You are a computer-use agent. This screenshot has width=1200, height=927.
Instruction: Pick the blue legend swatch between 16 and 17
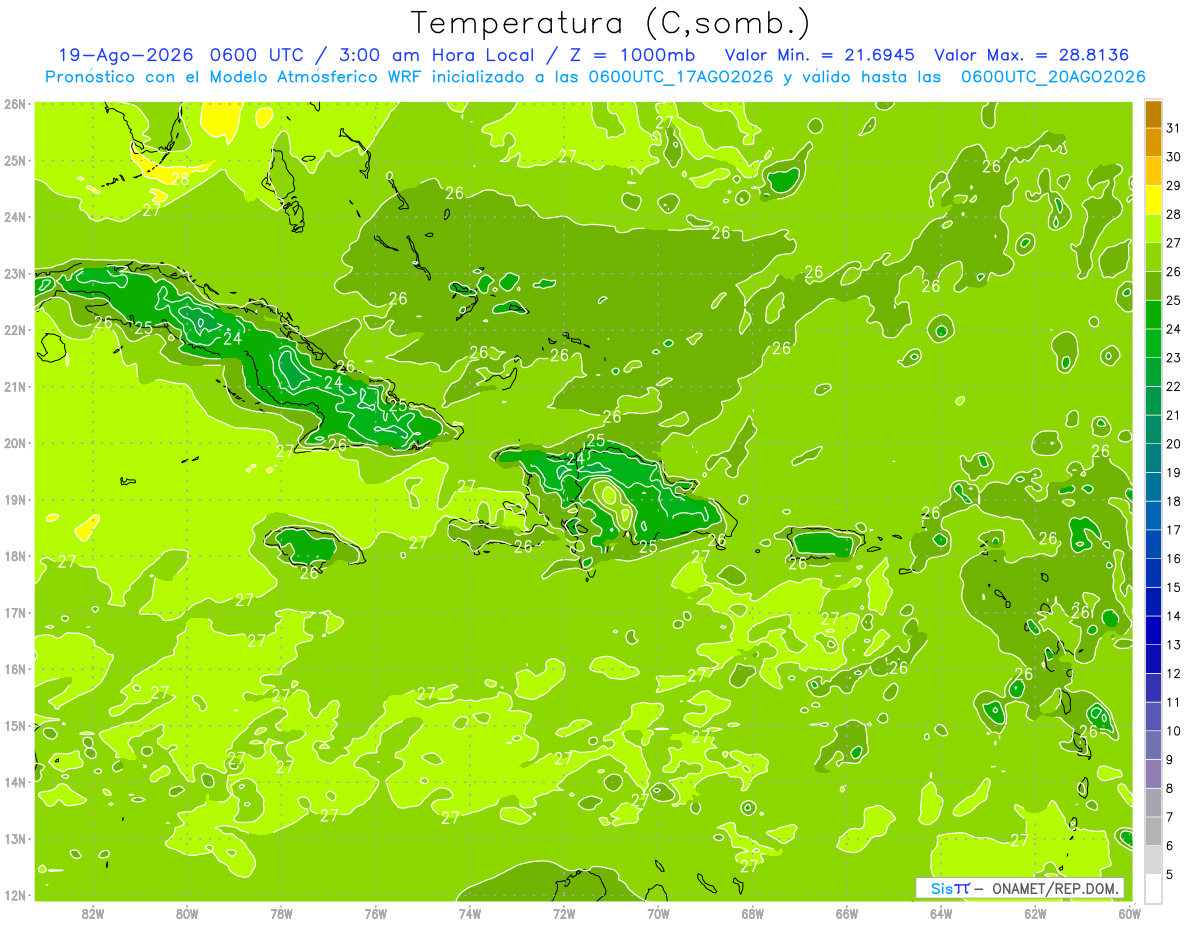1153,544
